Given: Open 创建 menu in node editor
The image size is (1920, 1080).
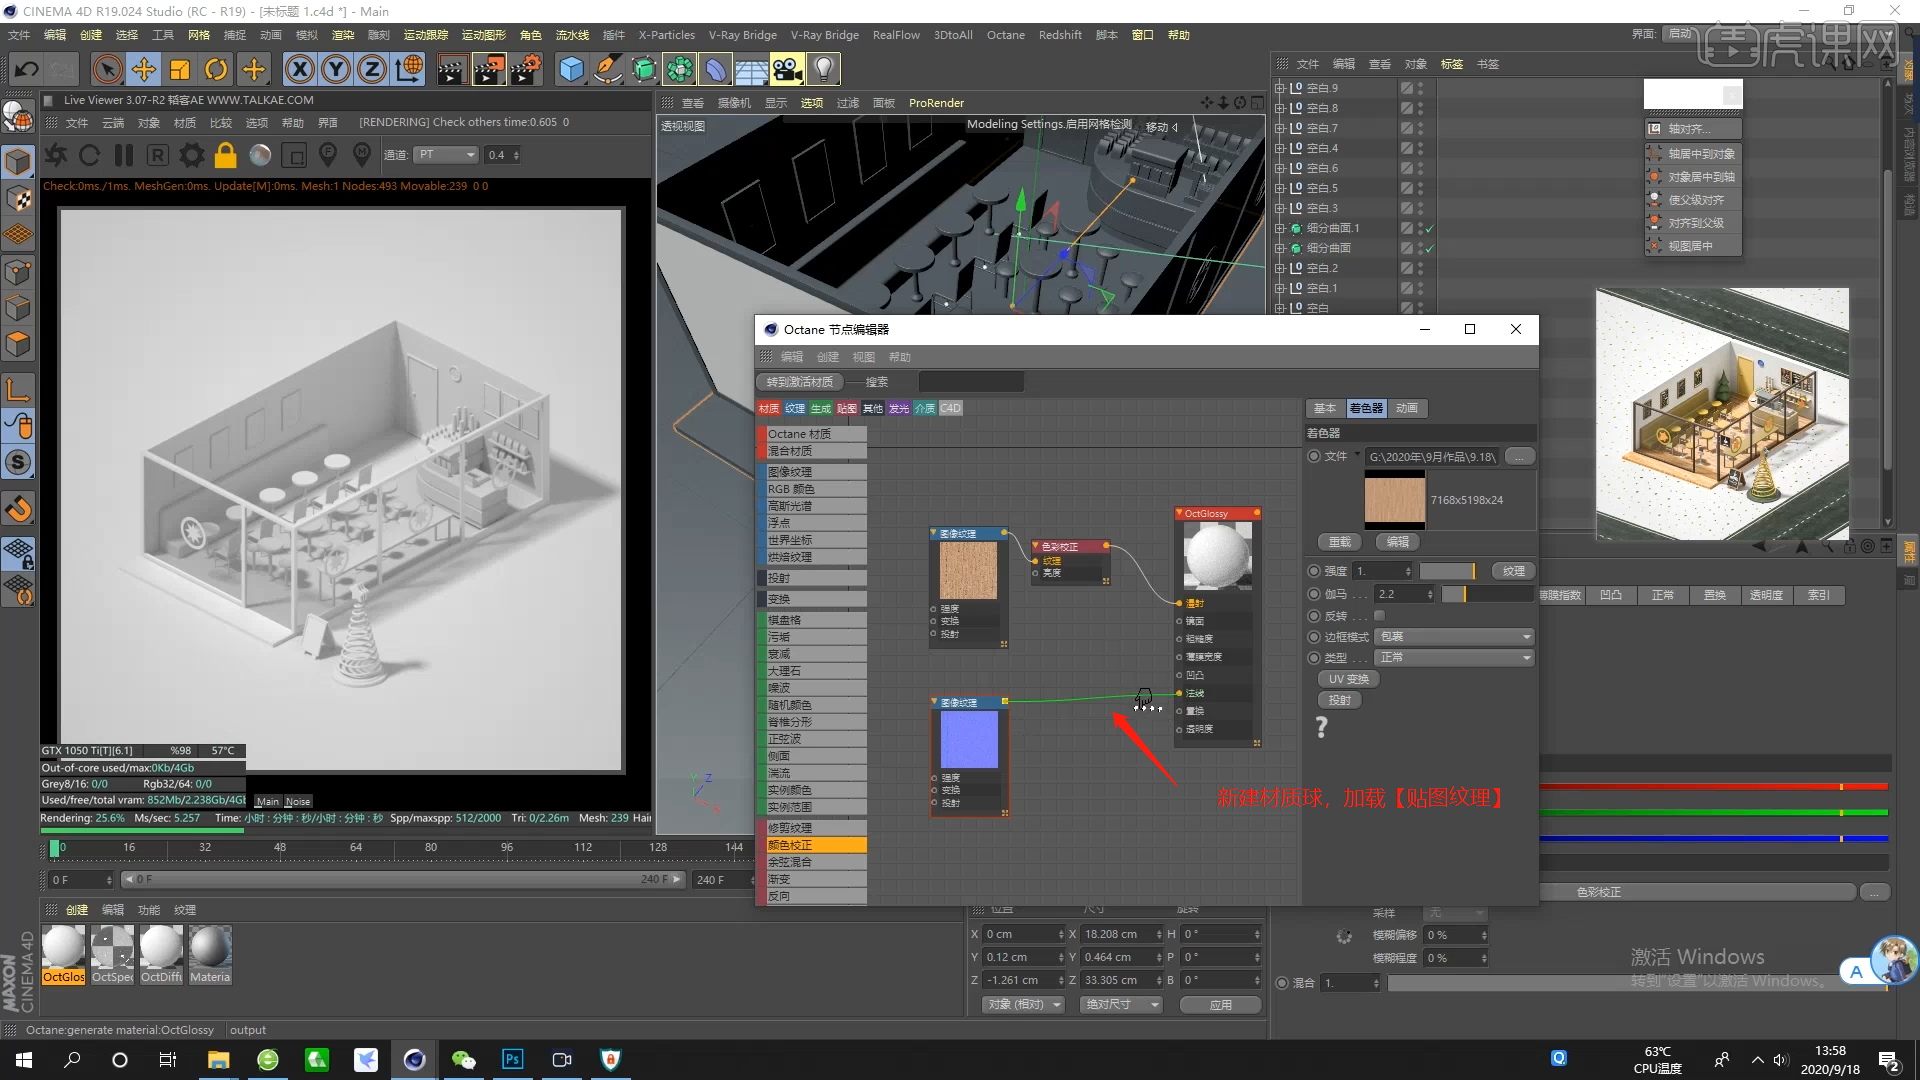Looking at the screenshot, I should coord(828,357).
